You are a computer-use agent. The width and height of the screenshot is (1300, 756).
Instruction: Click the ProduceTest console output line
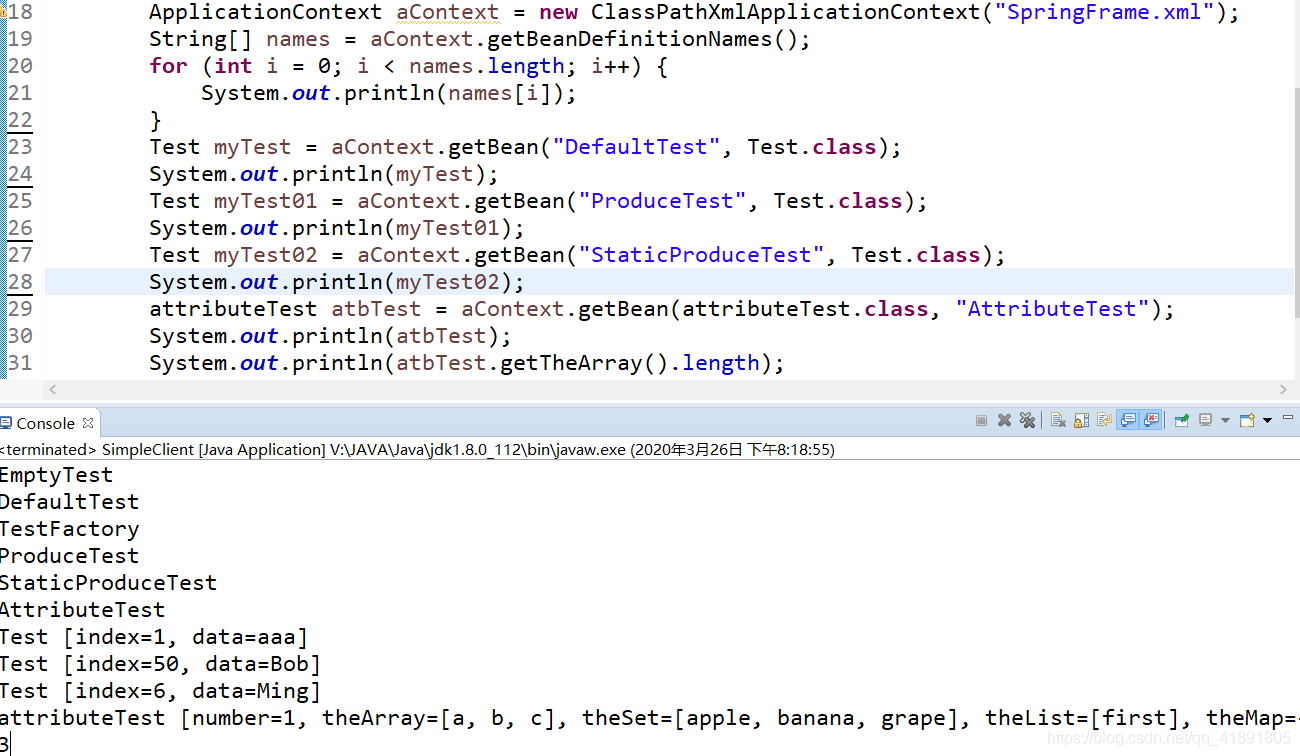coord(69,556)
